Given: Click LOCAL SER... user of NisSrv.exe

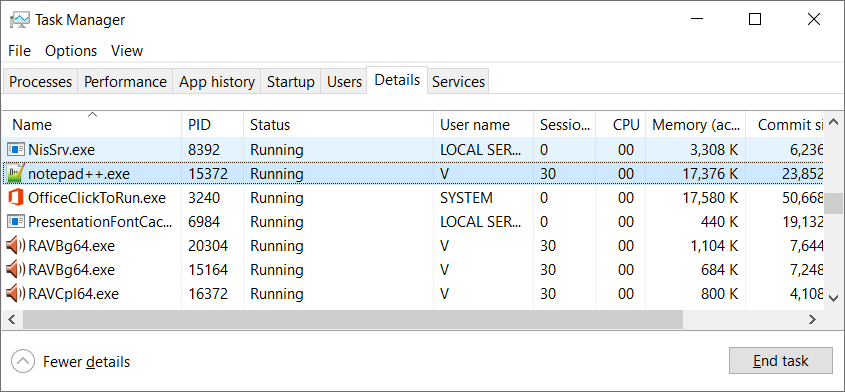Looking at the screenshot, I should point(481,149).
